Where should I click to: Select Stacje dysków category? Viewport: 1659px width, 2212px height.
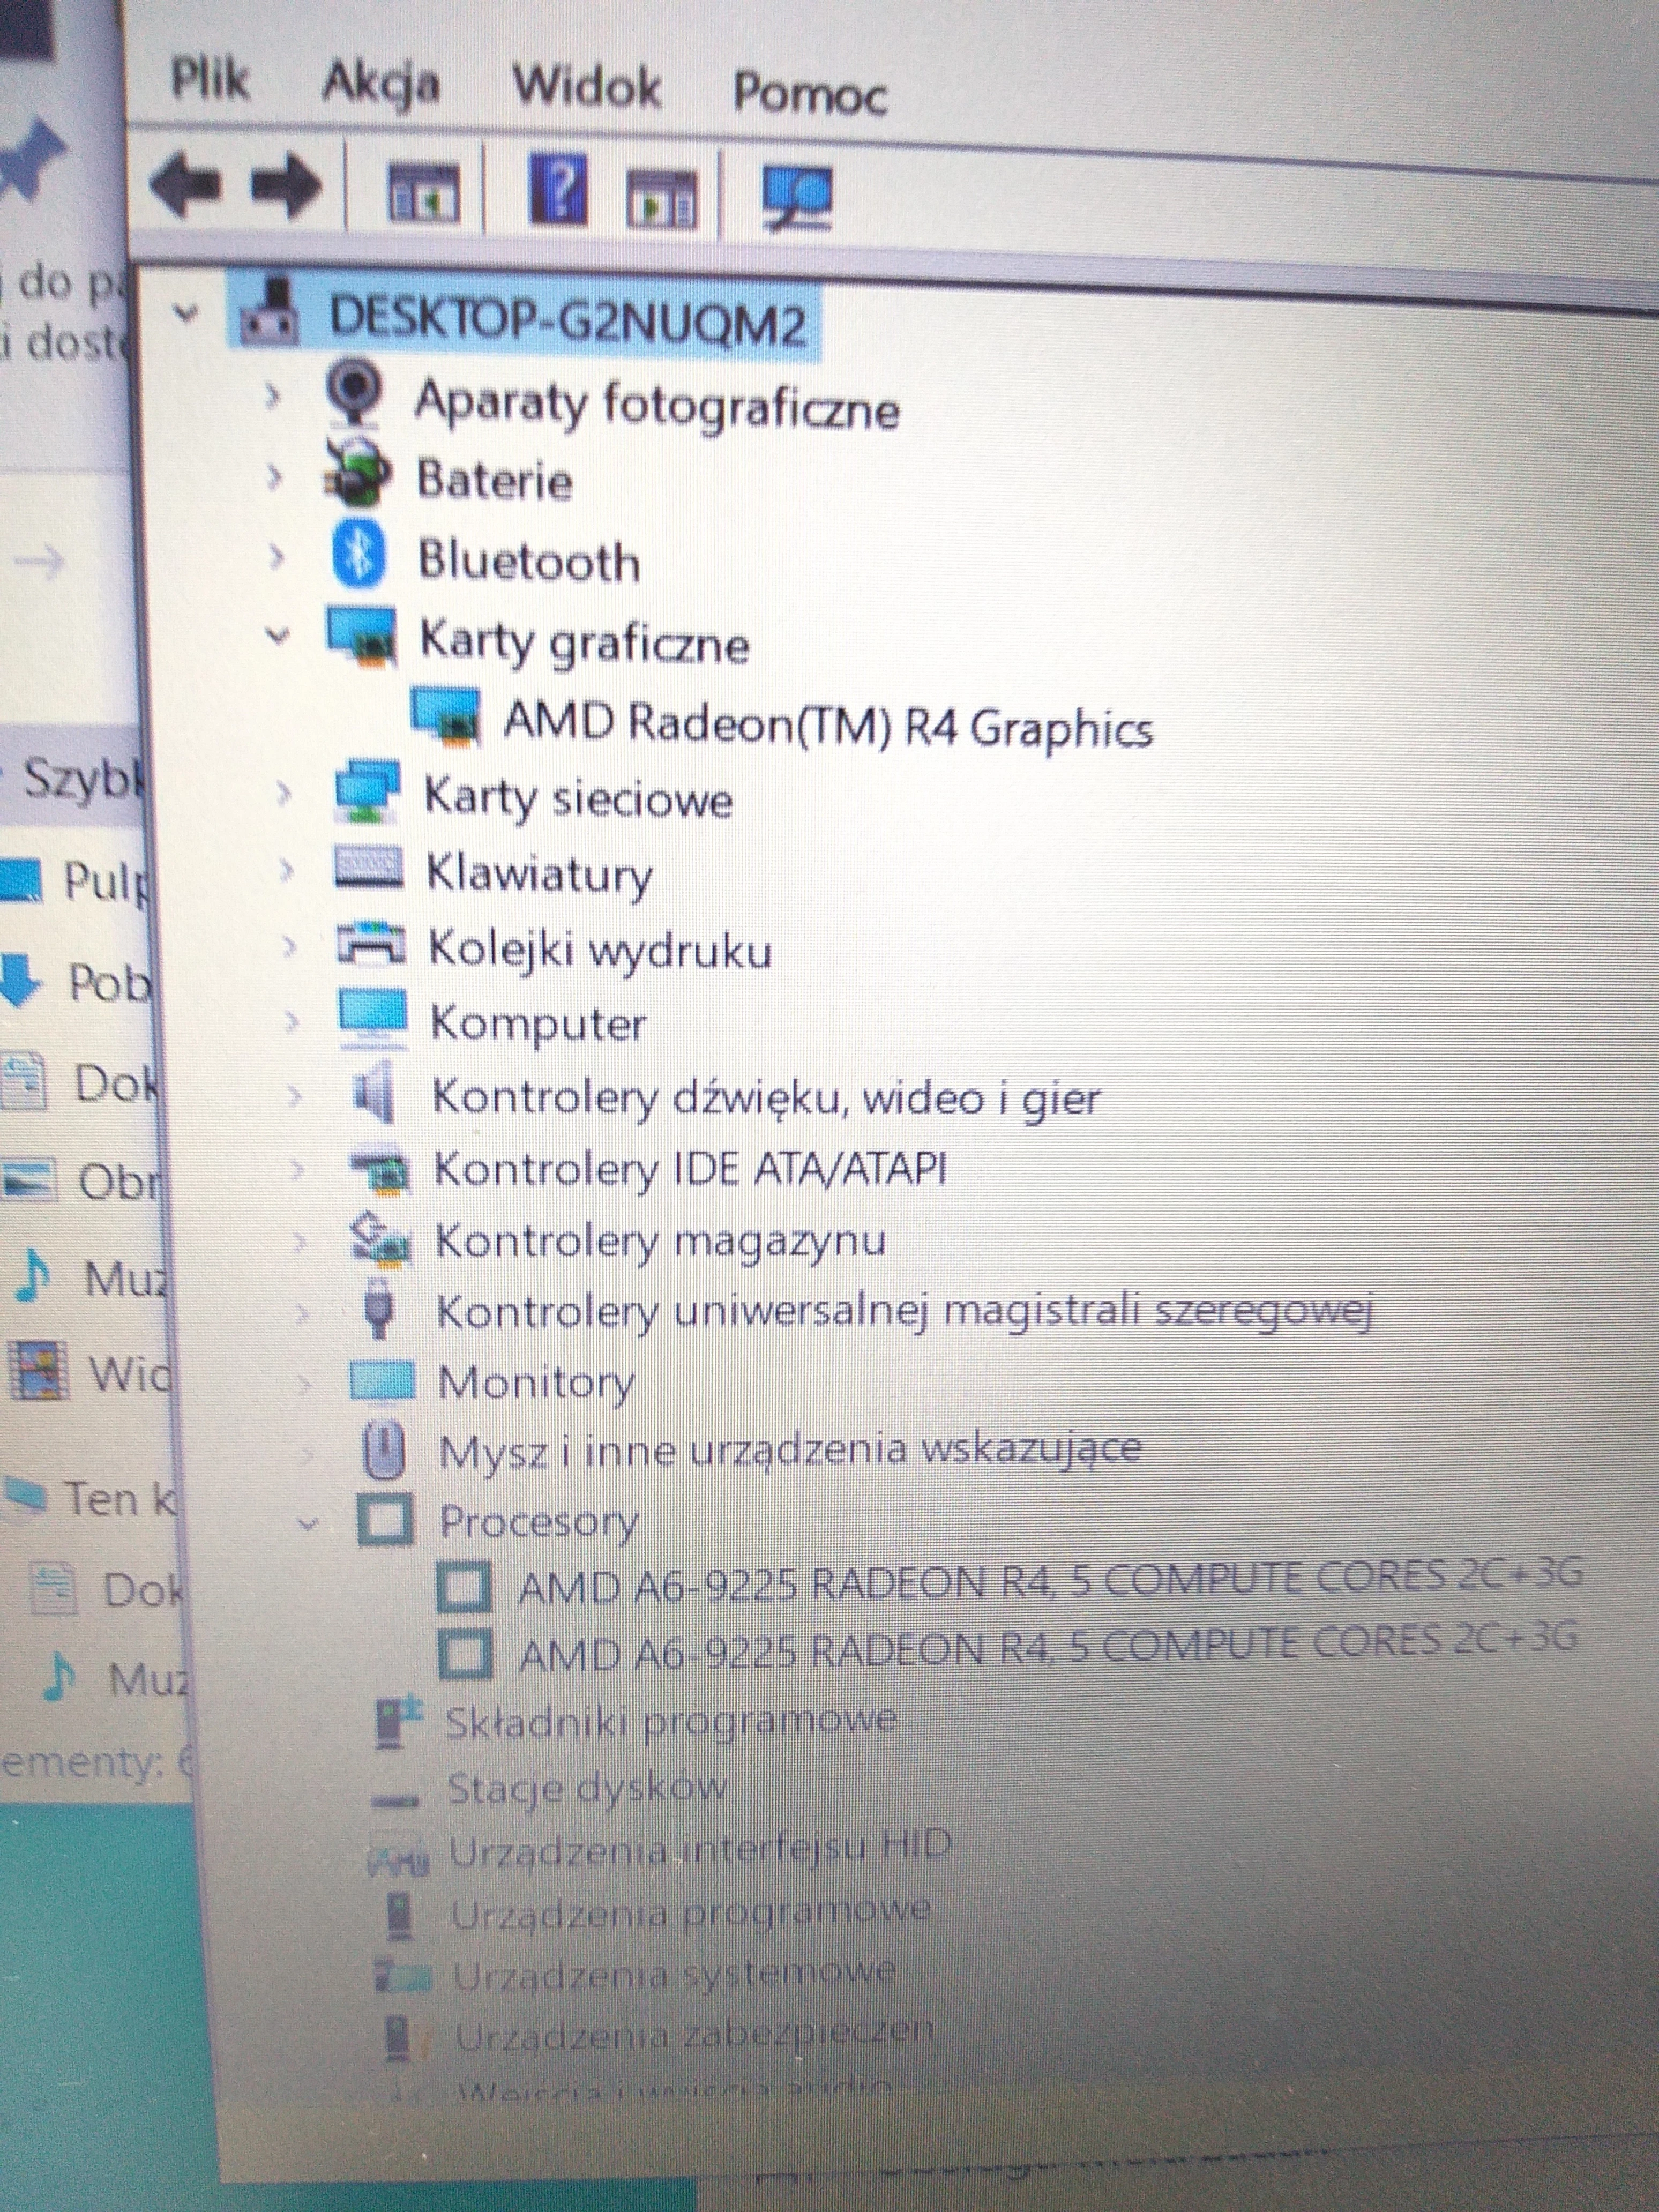click(x=587, y=1788)
